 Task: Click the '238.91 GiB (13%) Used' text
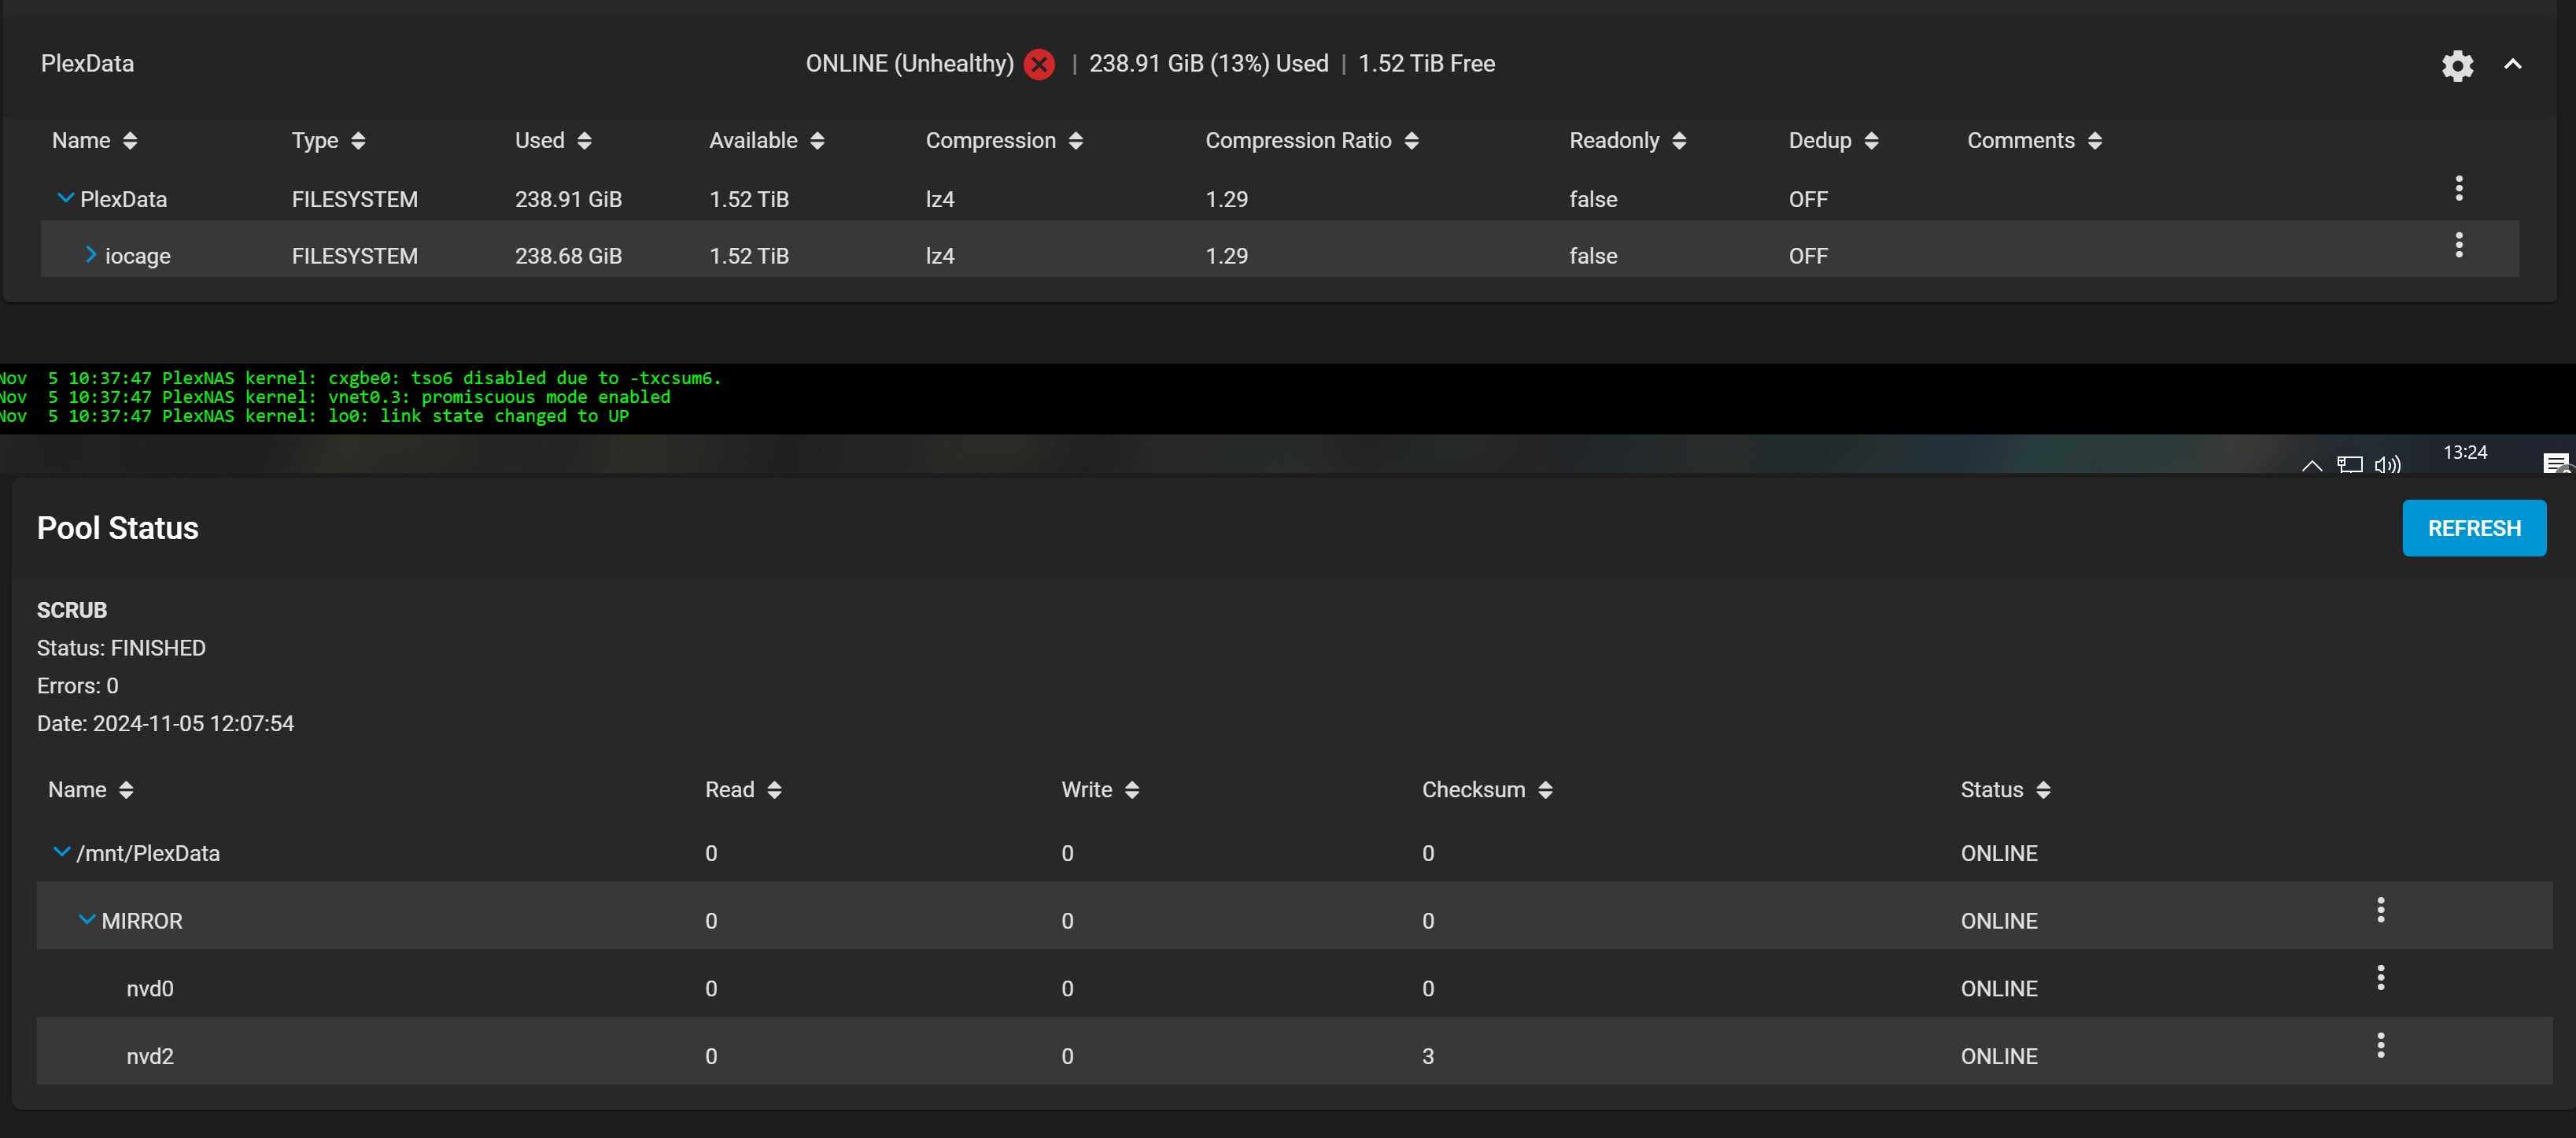[x=1208, y=64]
